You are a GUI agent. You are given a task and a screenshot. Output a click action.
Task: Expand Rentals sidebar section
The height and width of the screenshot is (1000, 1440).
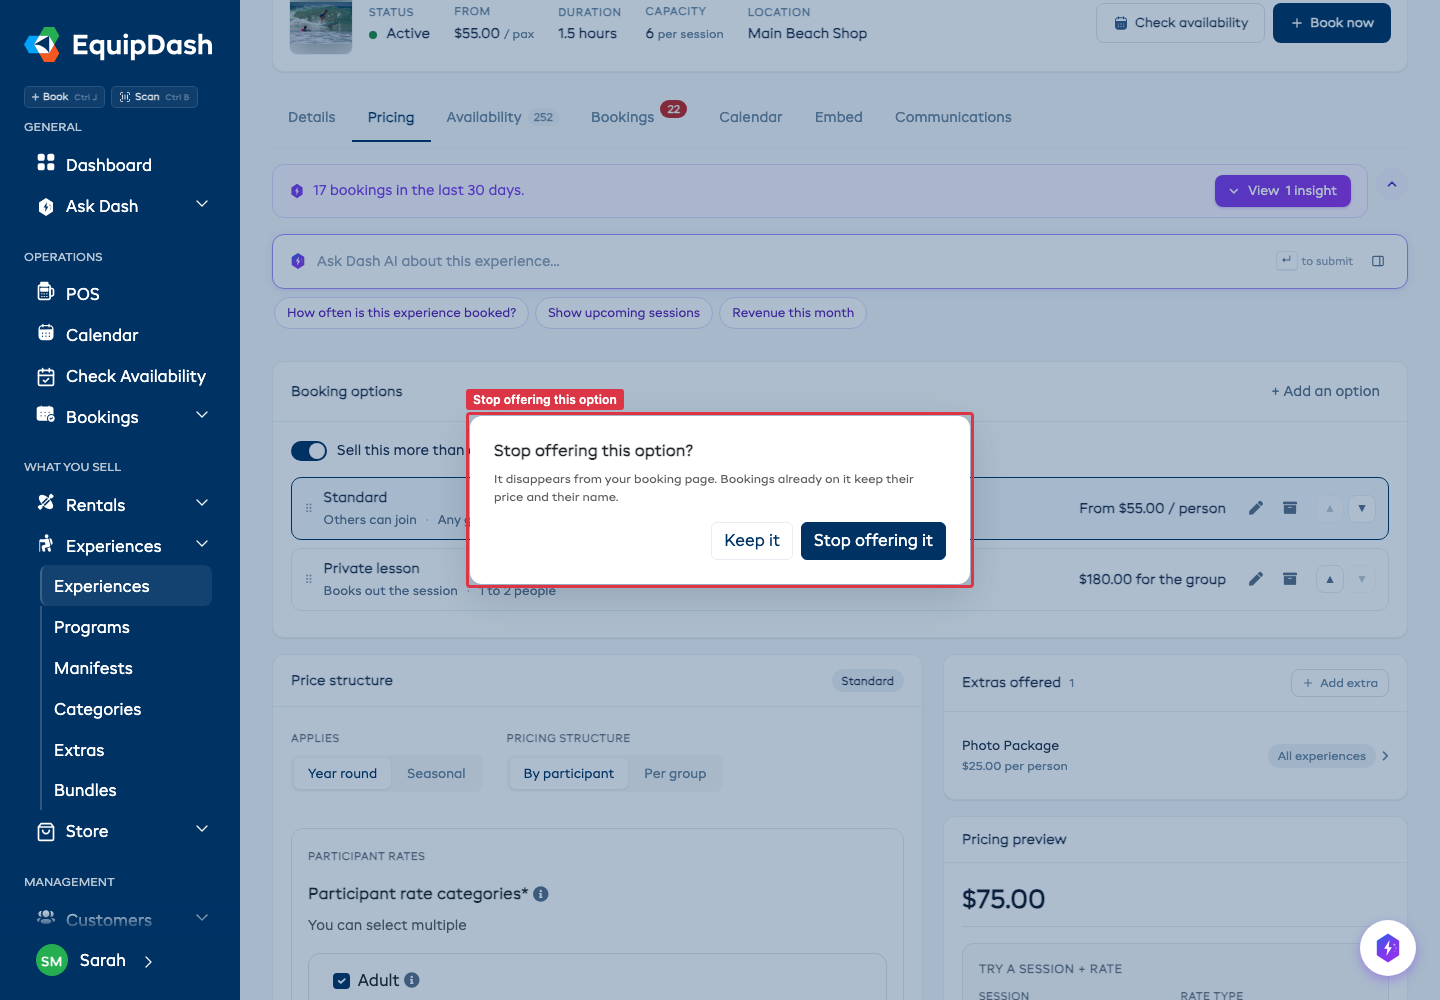click(202, 503)
